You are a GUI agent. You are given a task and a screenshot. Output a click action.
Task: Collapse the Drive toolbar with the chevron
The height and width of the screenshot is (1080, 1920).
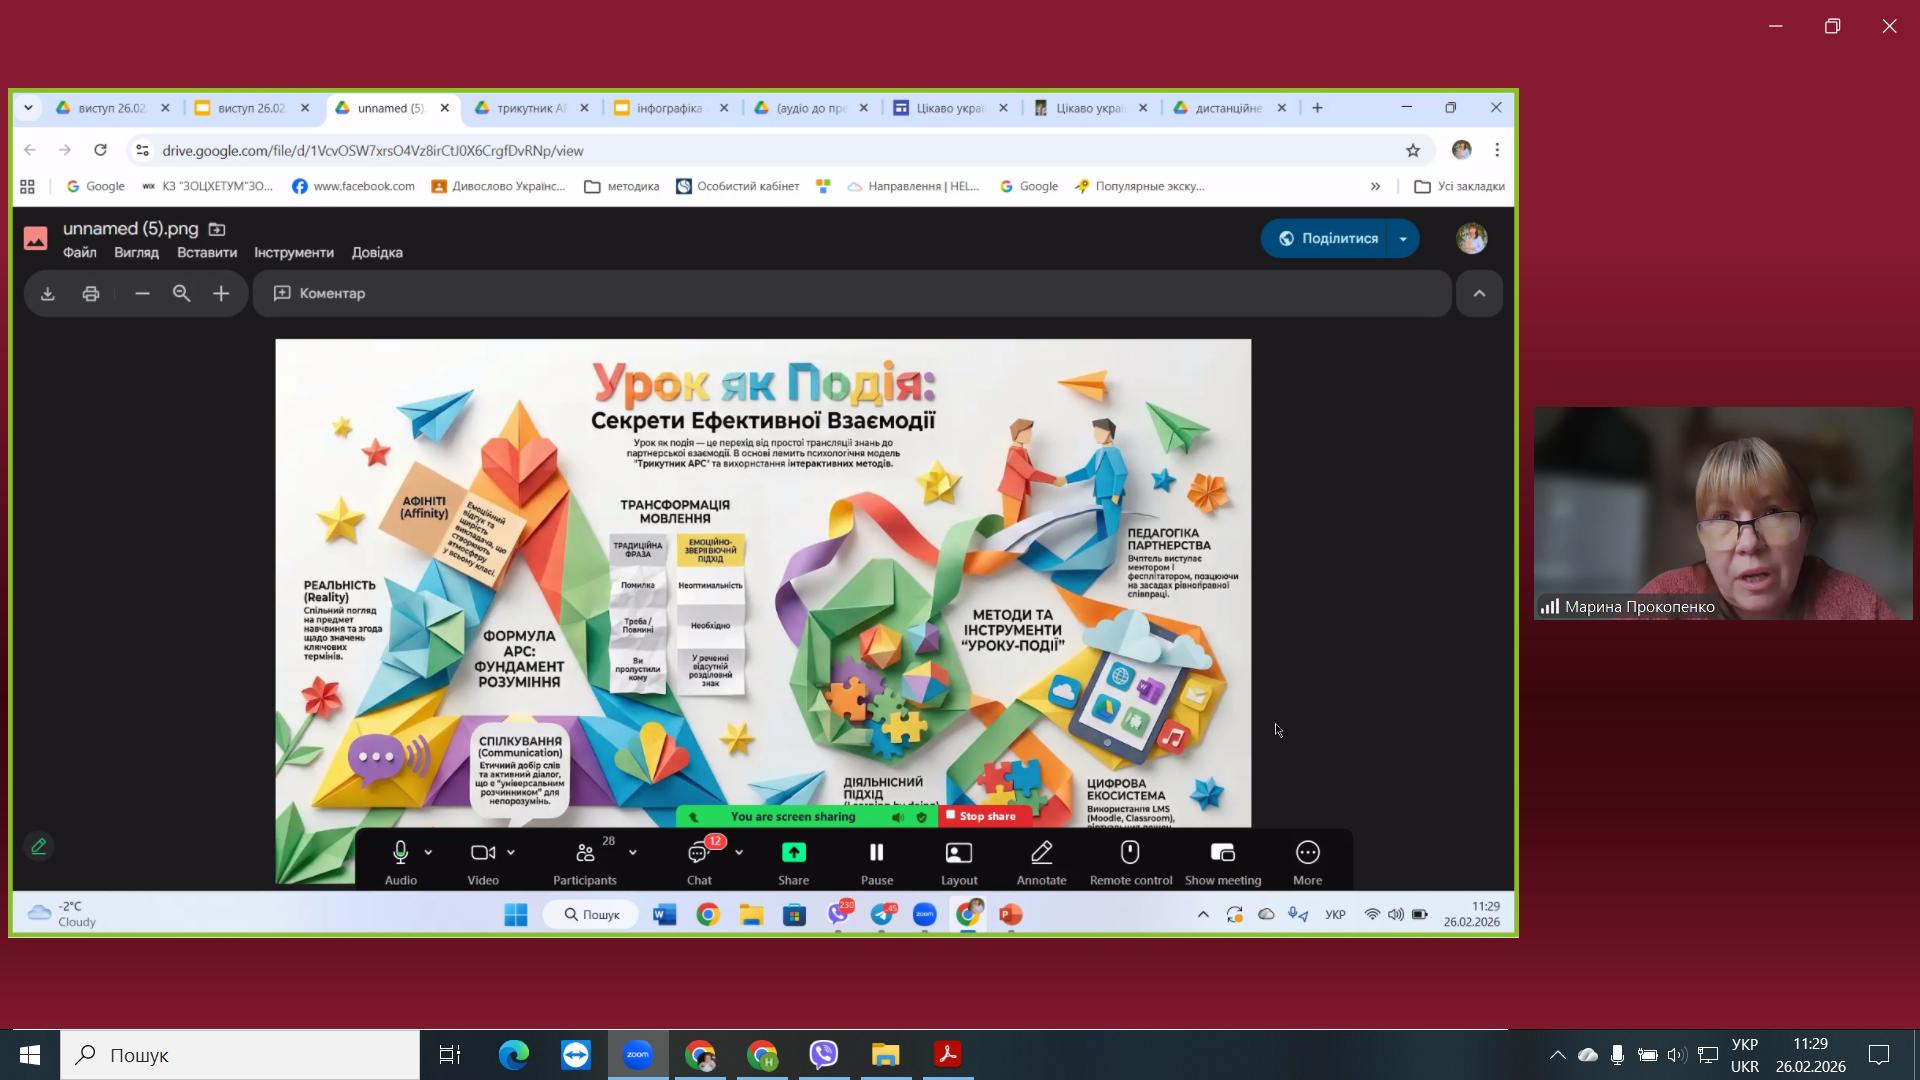click(1479, 293)
